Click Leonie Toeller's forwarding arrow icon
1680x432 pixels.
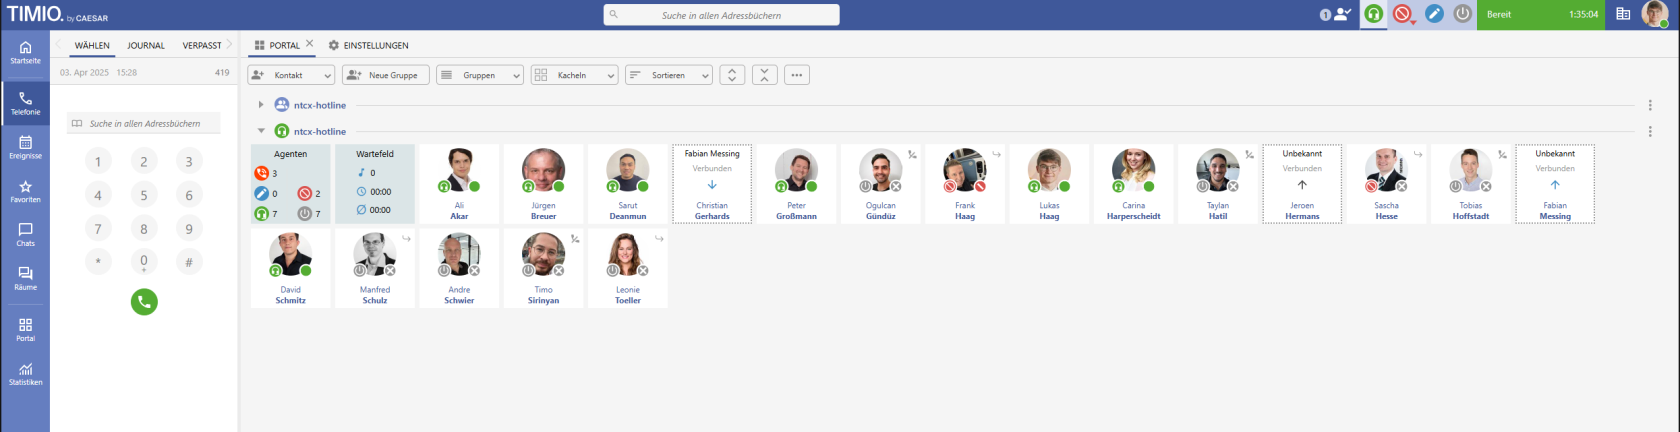click(659, 238)
